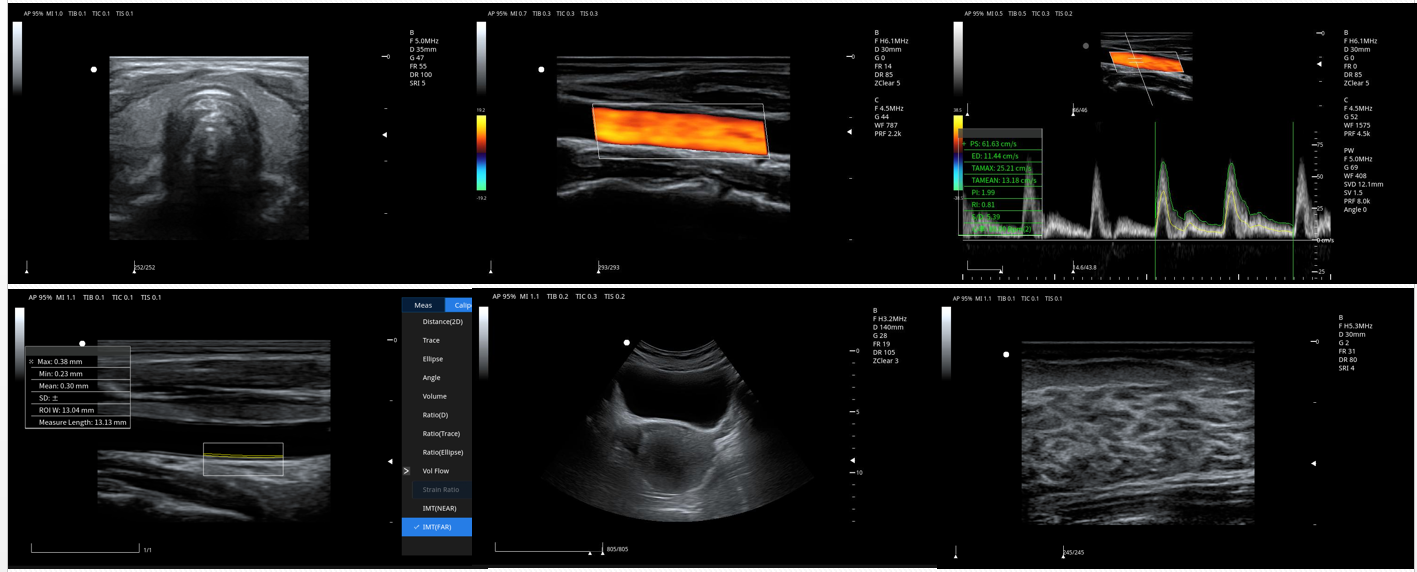Screen dimensions: 1417x572
Task: Enable the IMT(NEAR) measurement option
Action: tap(439, 508)
